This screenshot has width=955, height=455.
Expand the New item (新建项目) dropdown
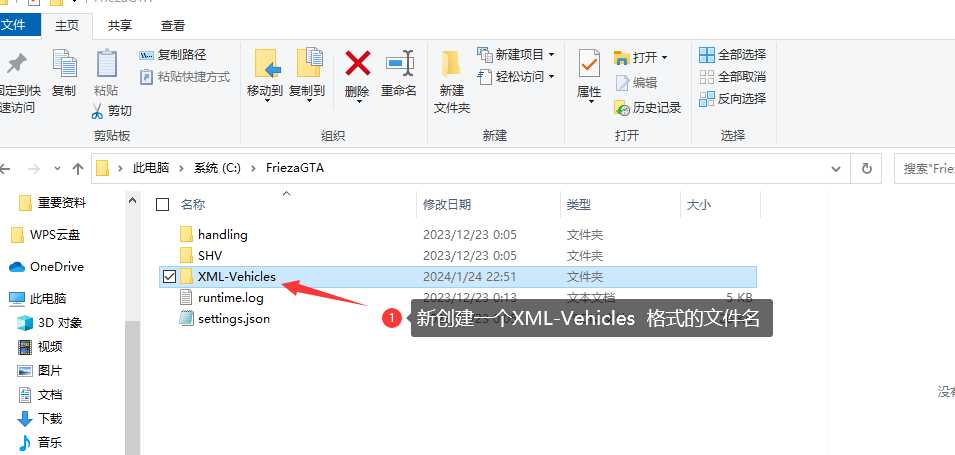coord(516,55)
